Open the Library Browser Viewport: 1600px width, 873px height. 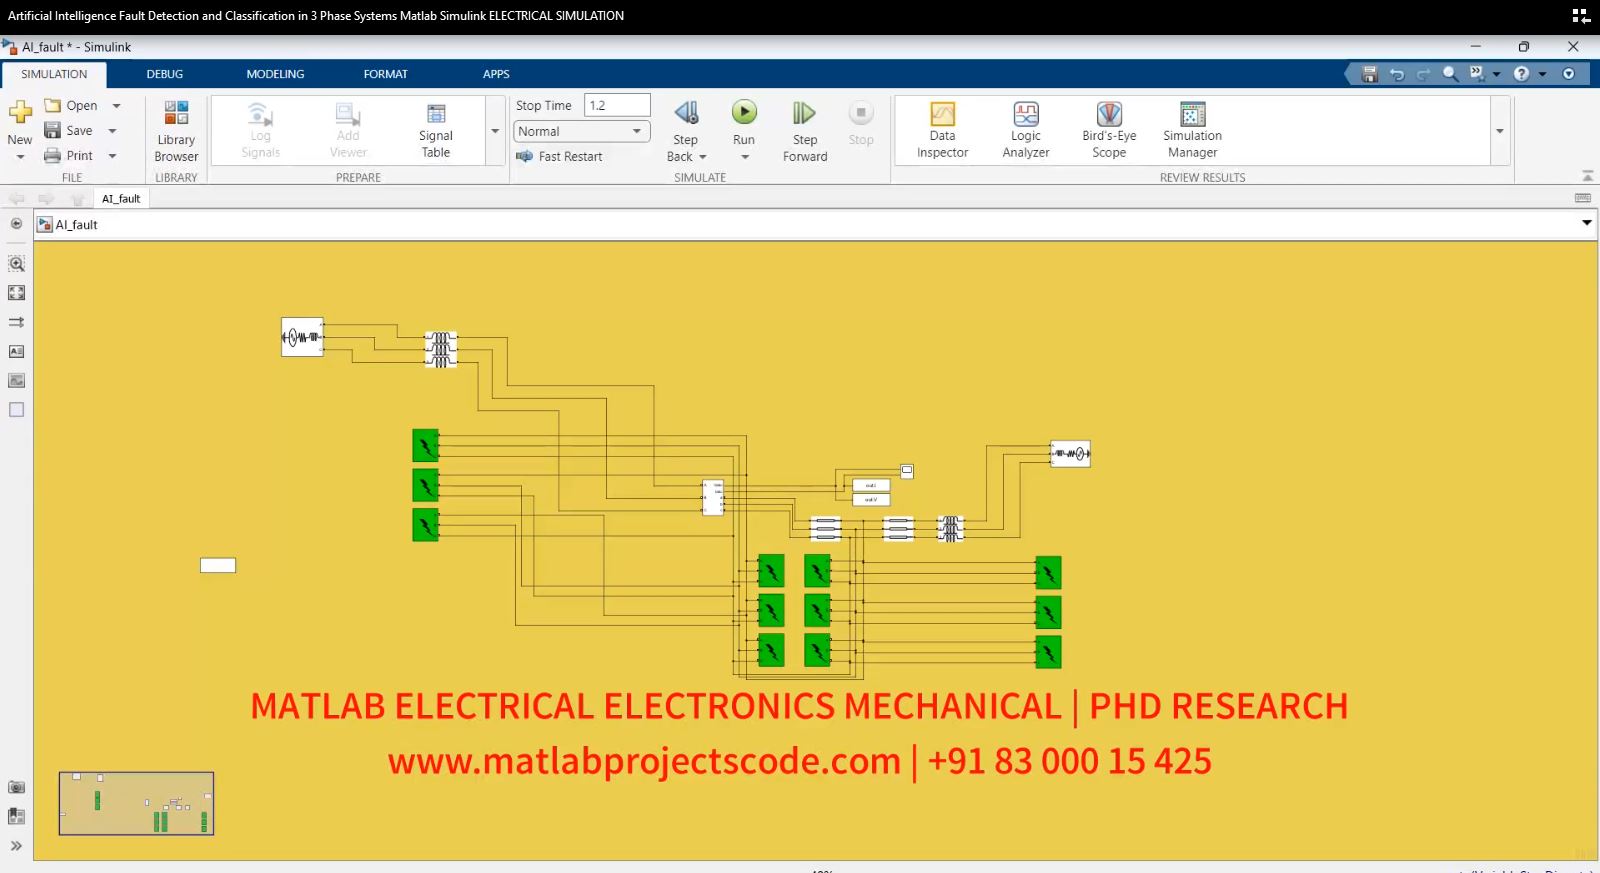click(176, 131)
